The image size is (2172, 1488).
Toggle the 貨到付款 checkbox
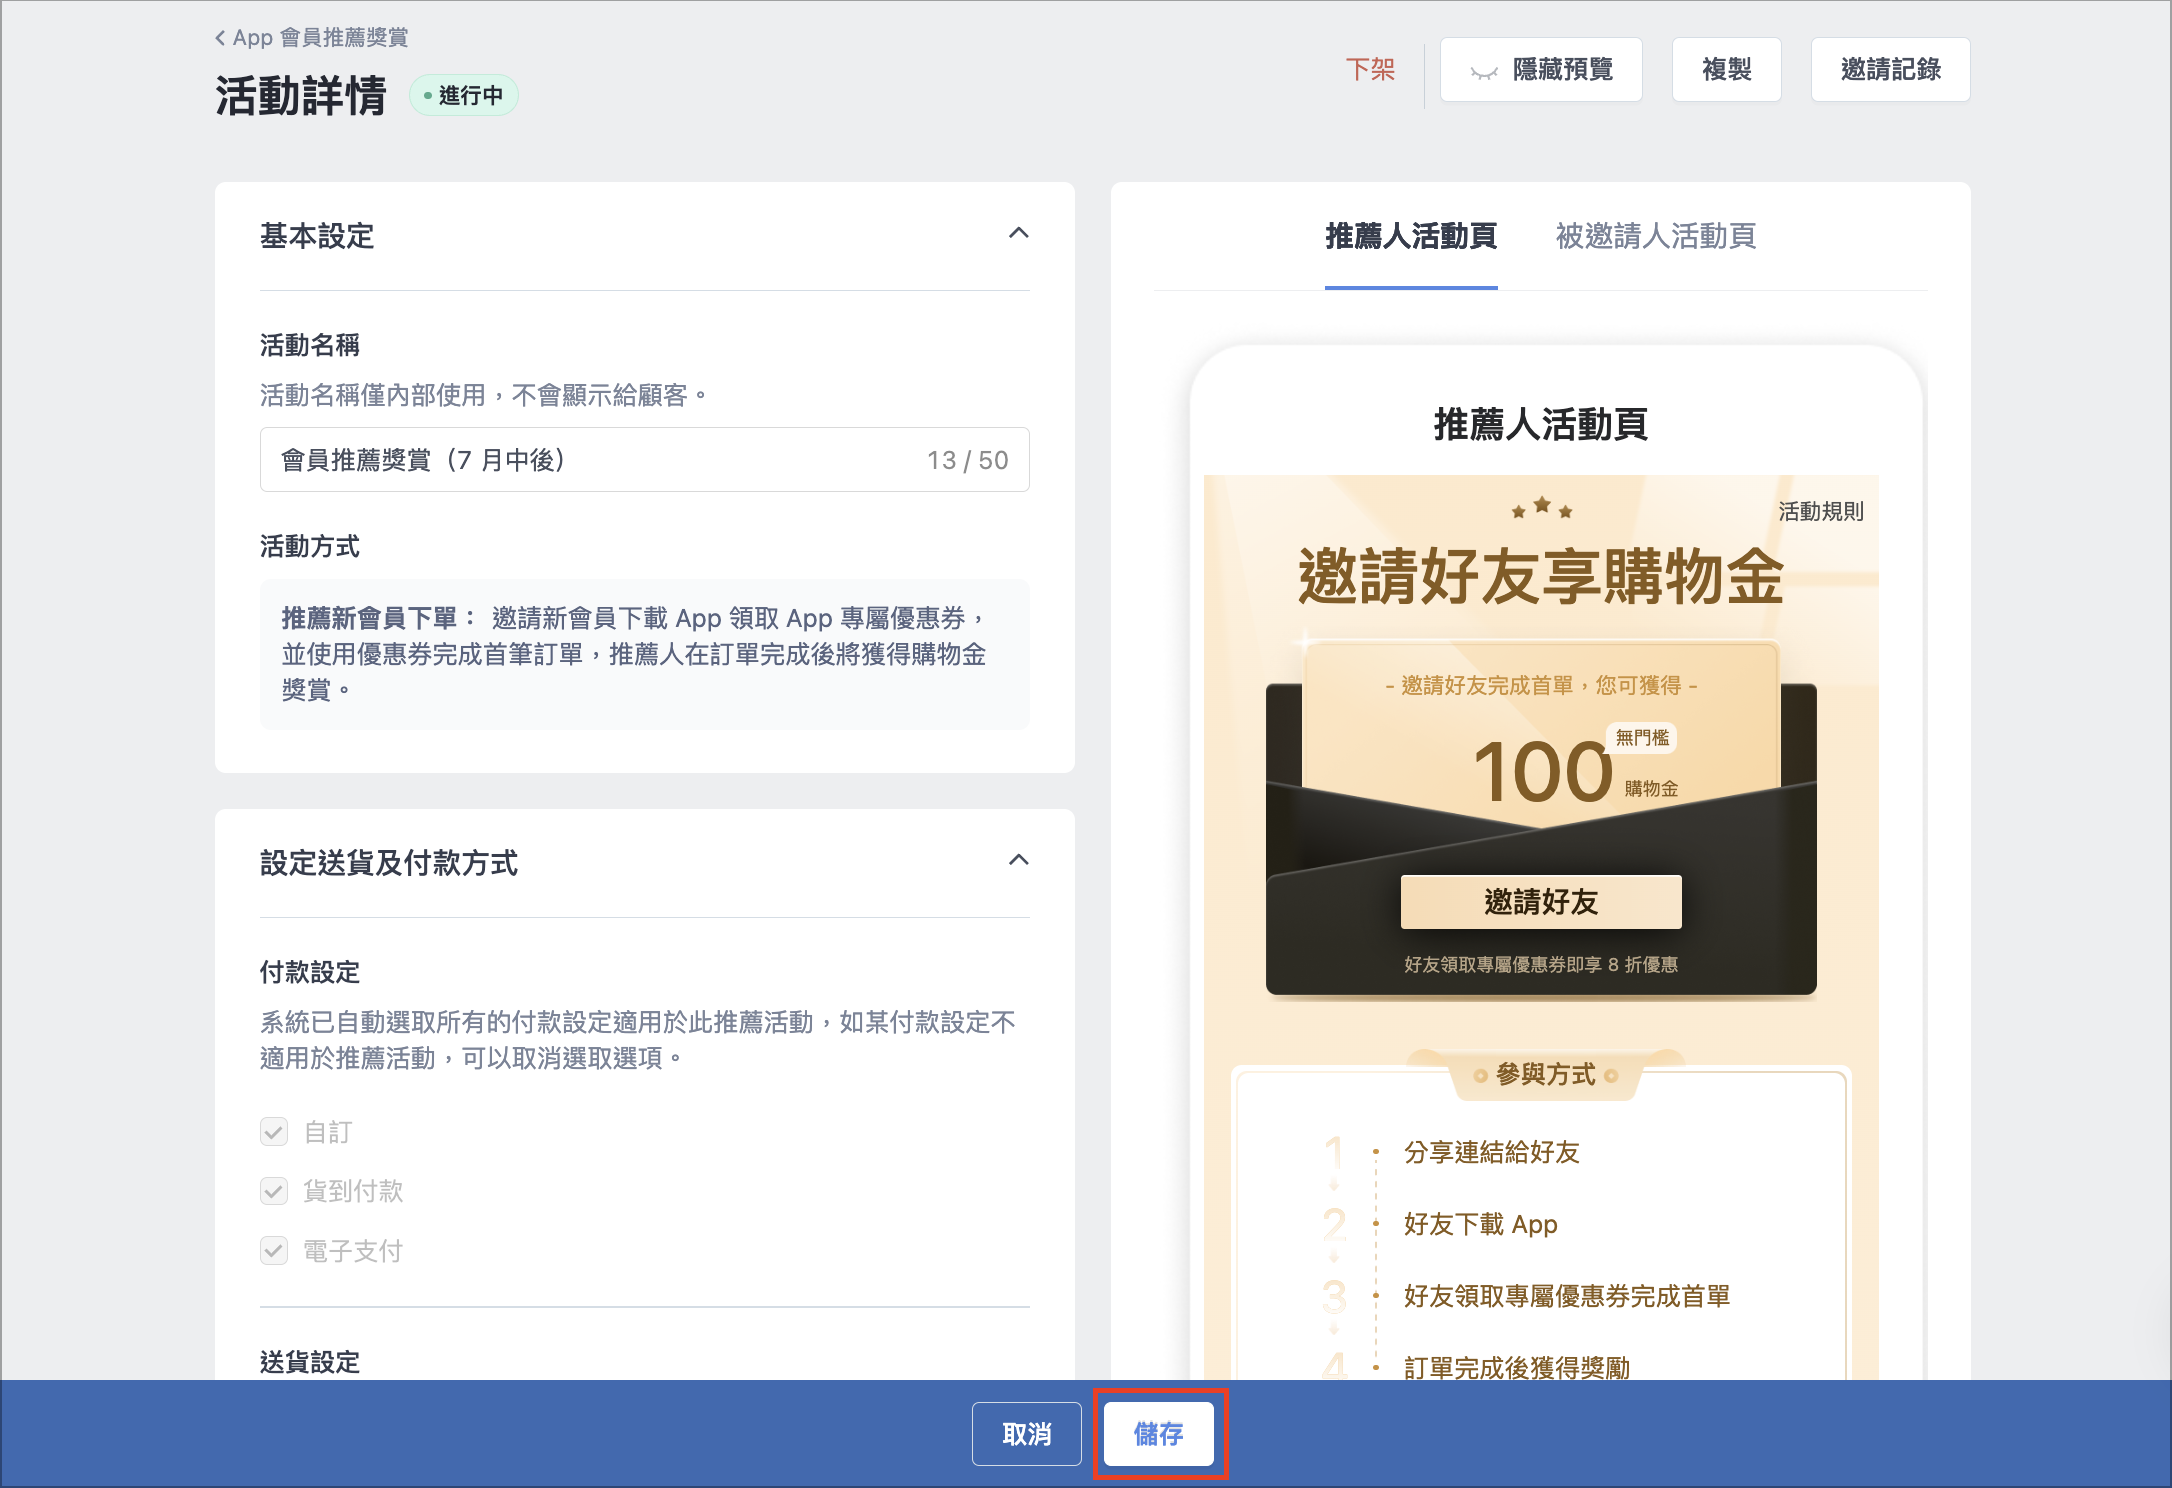pyautogui.click(x=274, y=1191)
